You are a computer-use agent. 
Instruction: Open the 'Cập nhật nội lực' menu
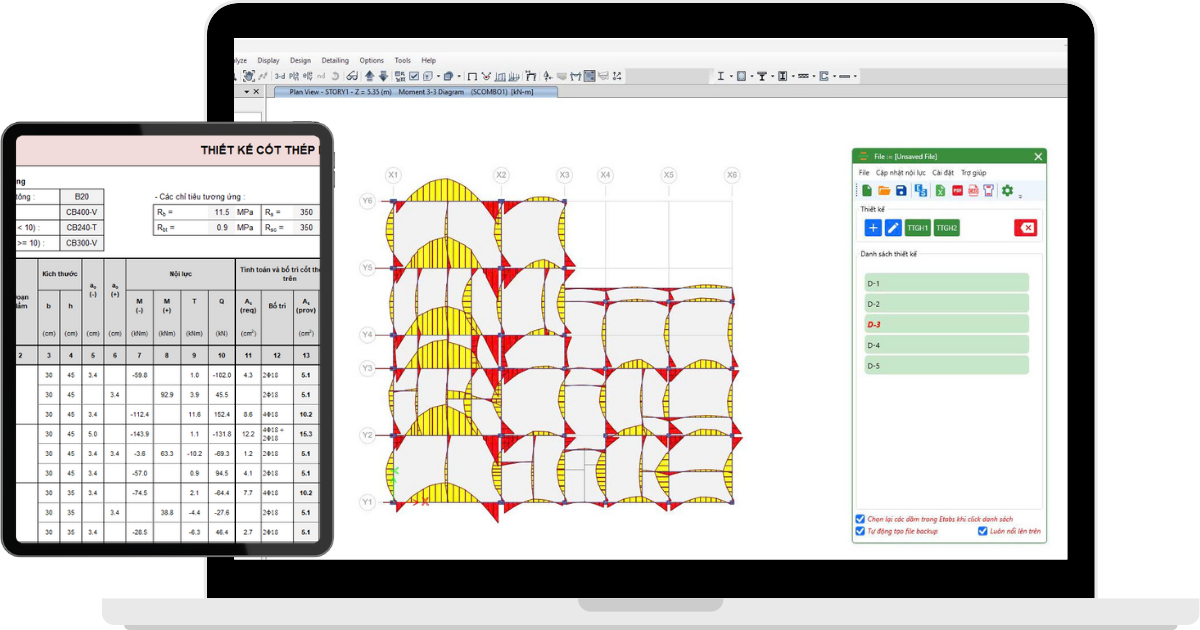point(900,173)
